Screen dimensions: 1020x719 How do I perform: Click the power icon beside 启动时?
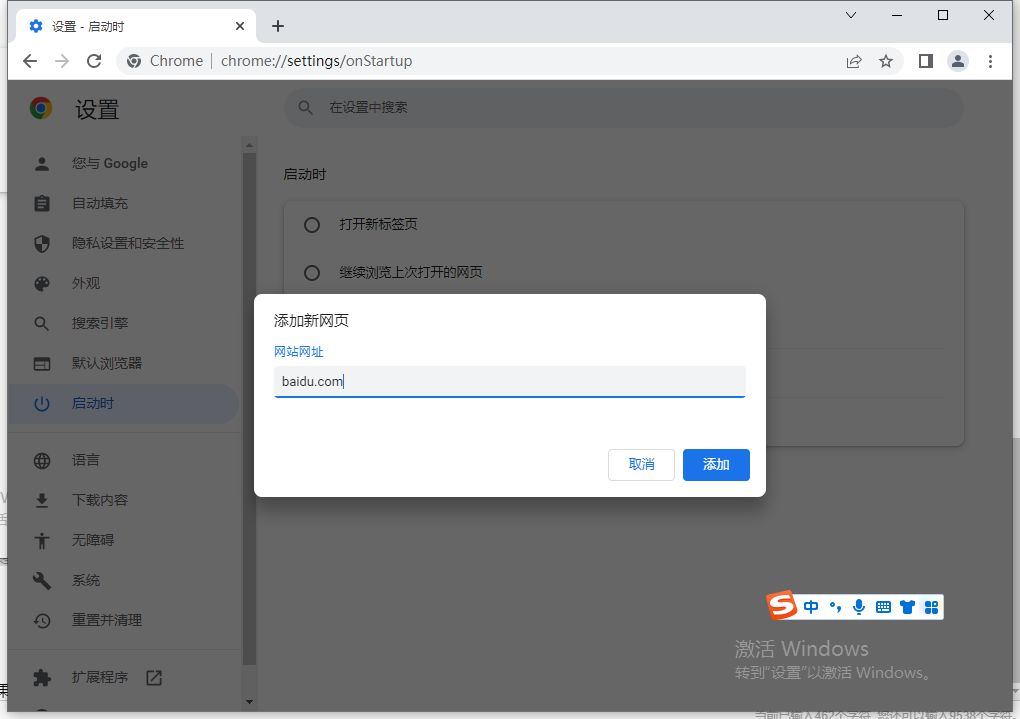(x=42, y=404)
